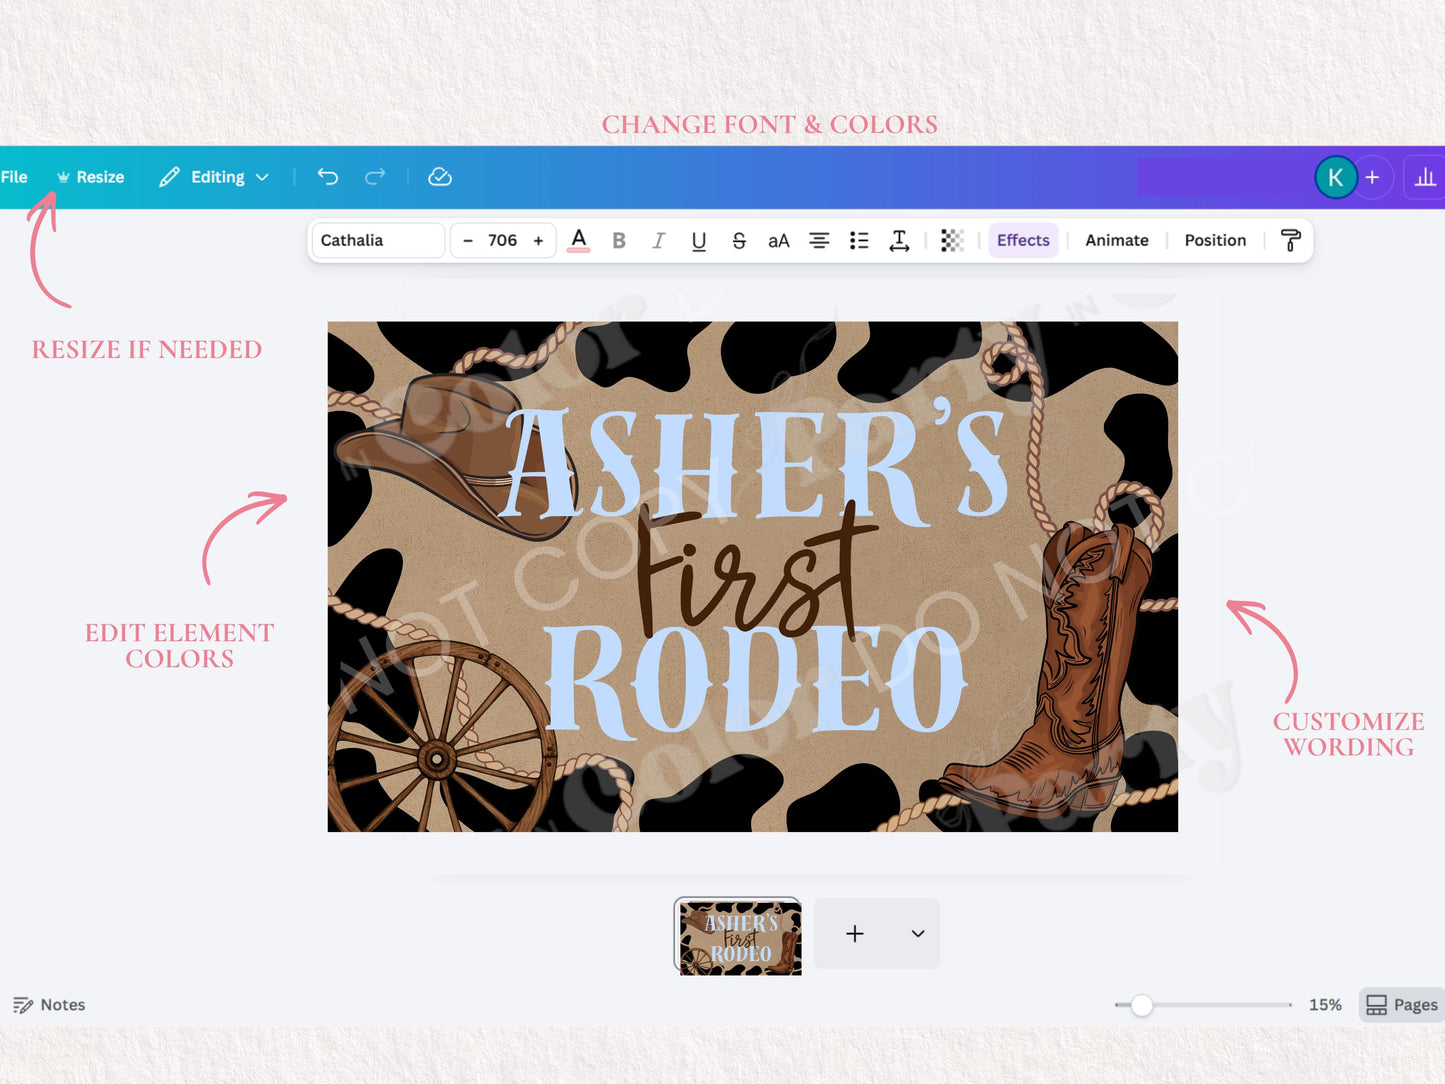The image size is (1445, 1084).
Task: Open the Position panel
Action: tap(1215, 240)
